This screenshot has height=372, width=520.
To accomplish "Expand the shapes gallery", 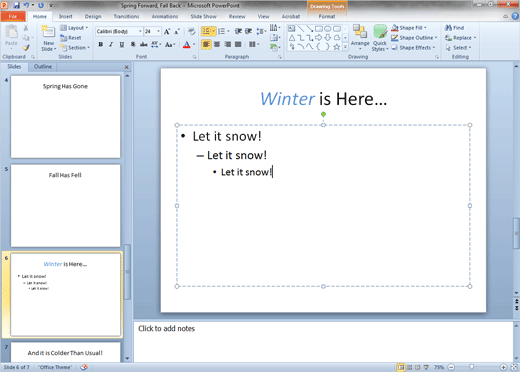I will (x=345, y=47).
